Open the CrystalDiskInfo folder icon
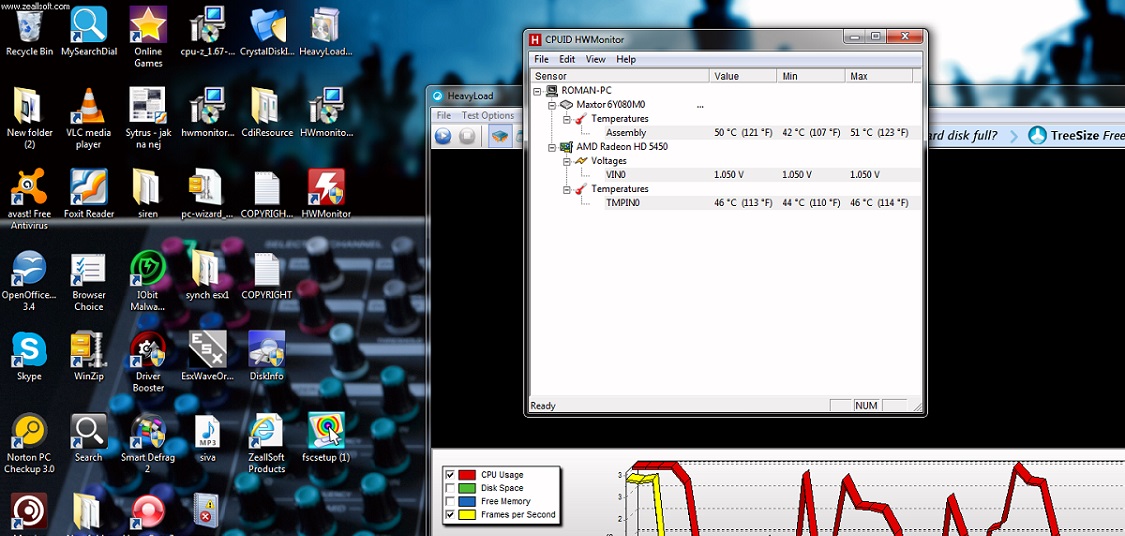 click(267, 32)
